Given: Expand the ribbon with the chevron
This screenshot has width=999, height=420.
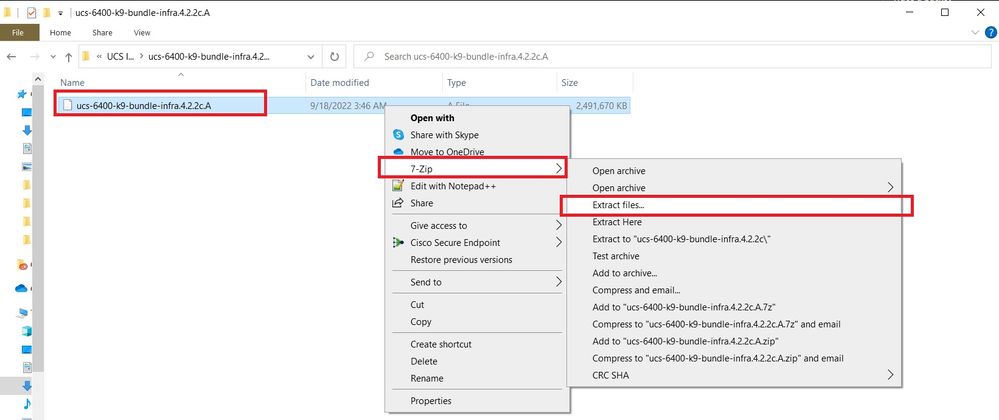Looking at the screenshot, I should 975,33.
